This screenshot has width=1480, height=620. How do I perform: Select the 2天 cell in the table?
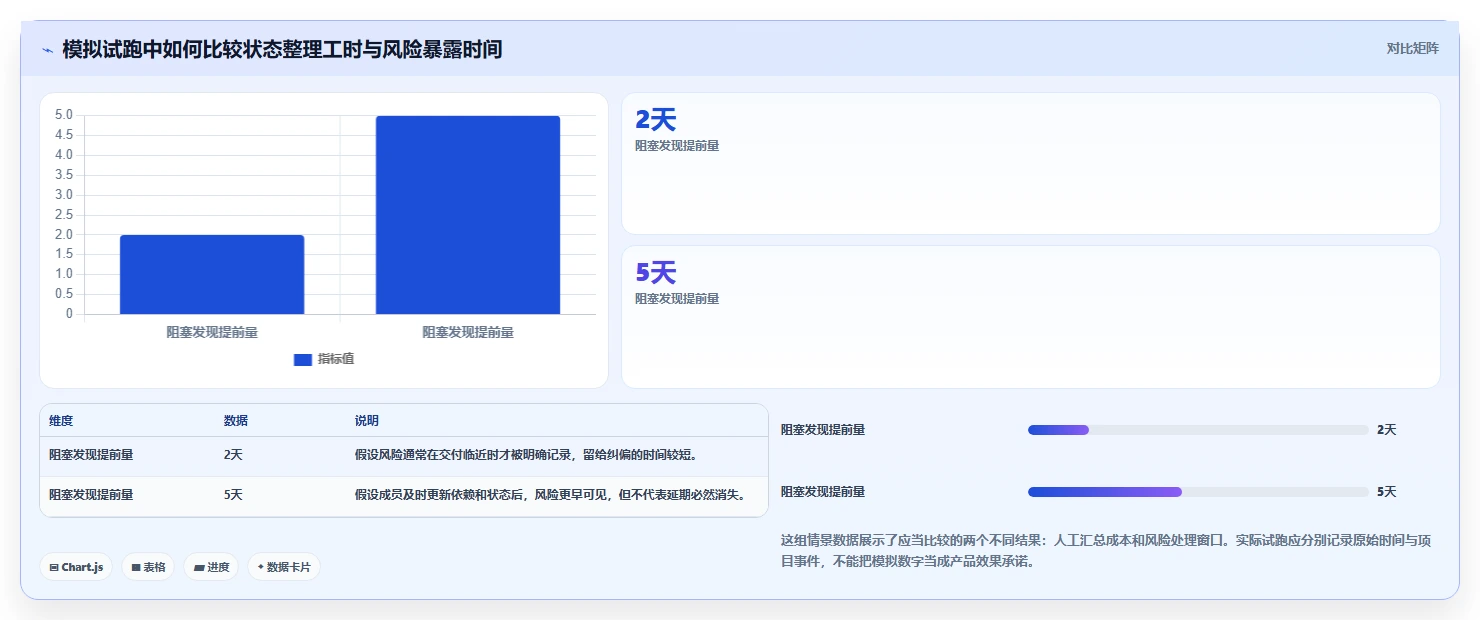(x=233, y=455)
